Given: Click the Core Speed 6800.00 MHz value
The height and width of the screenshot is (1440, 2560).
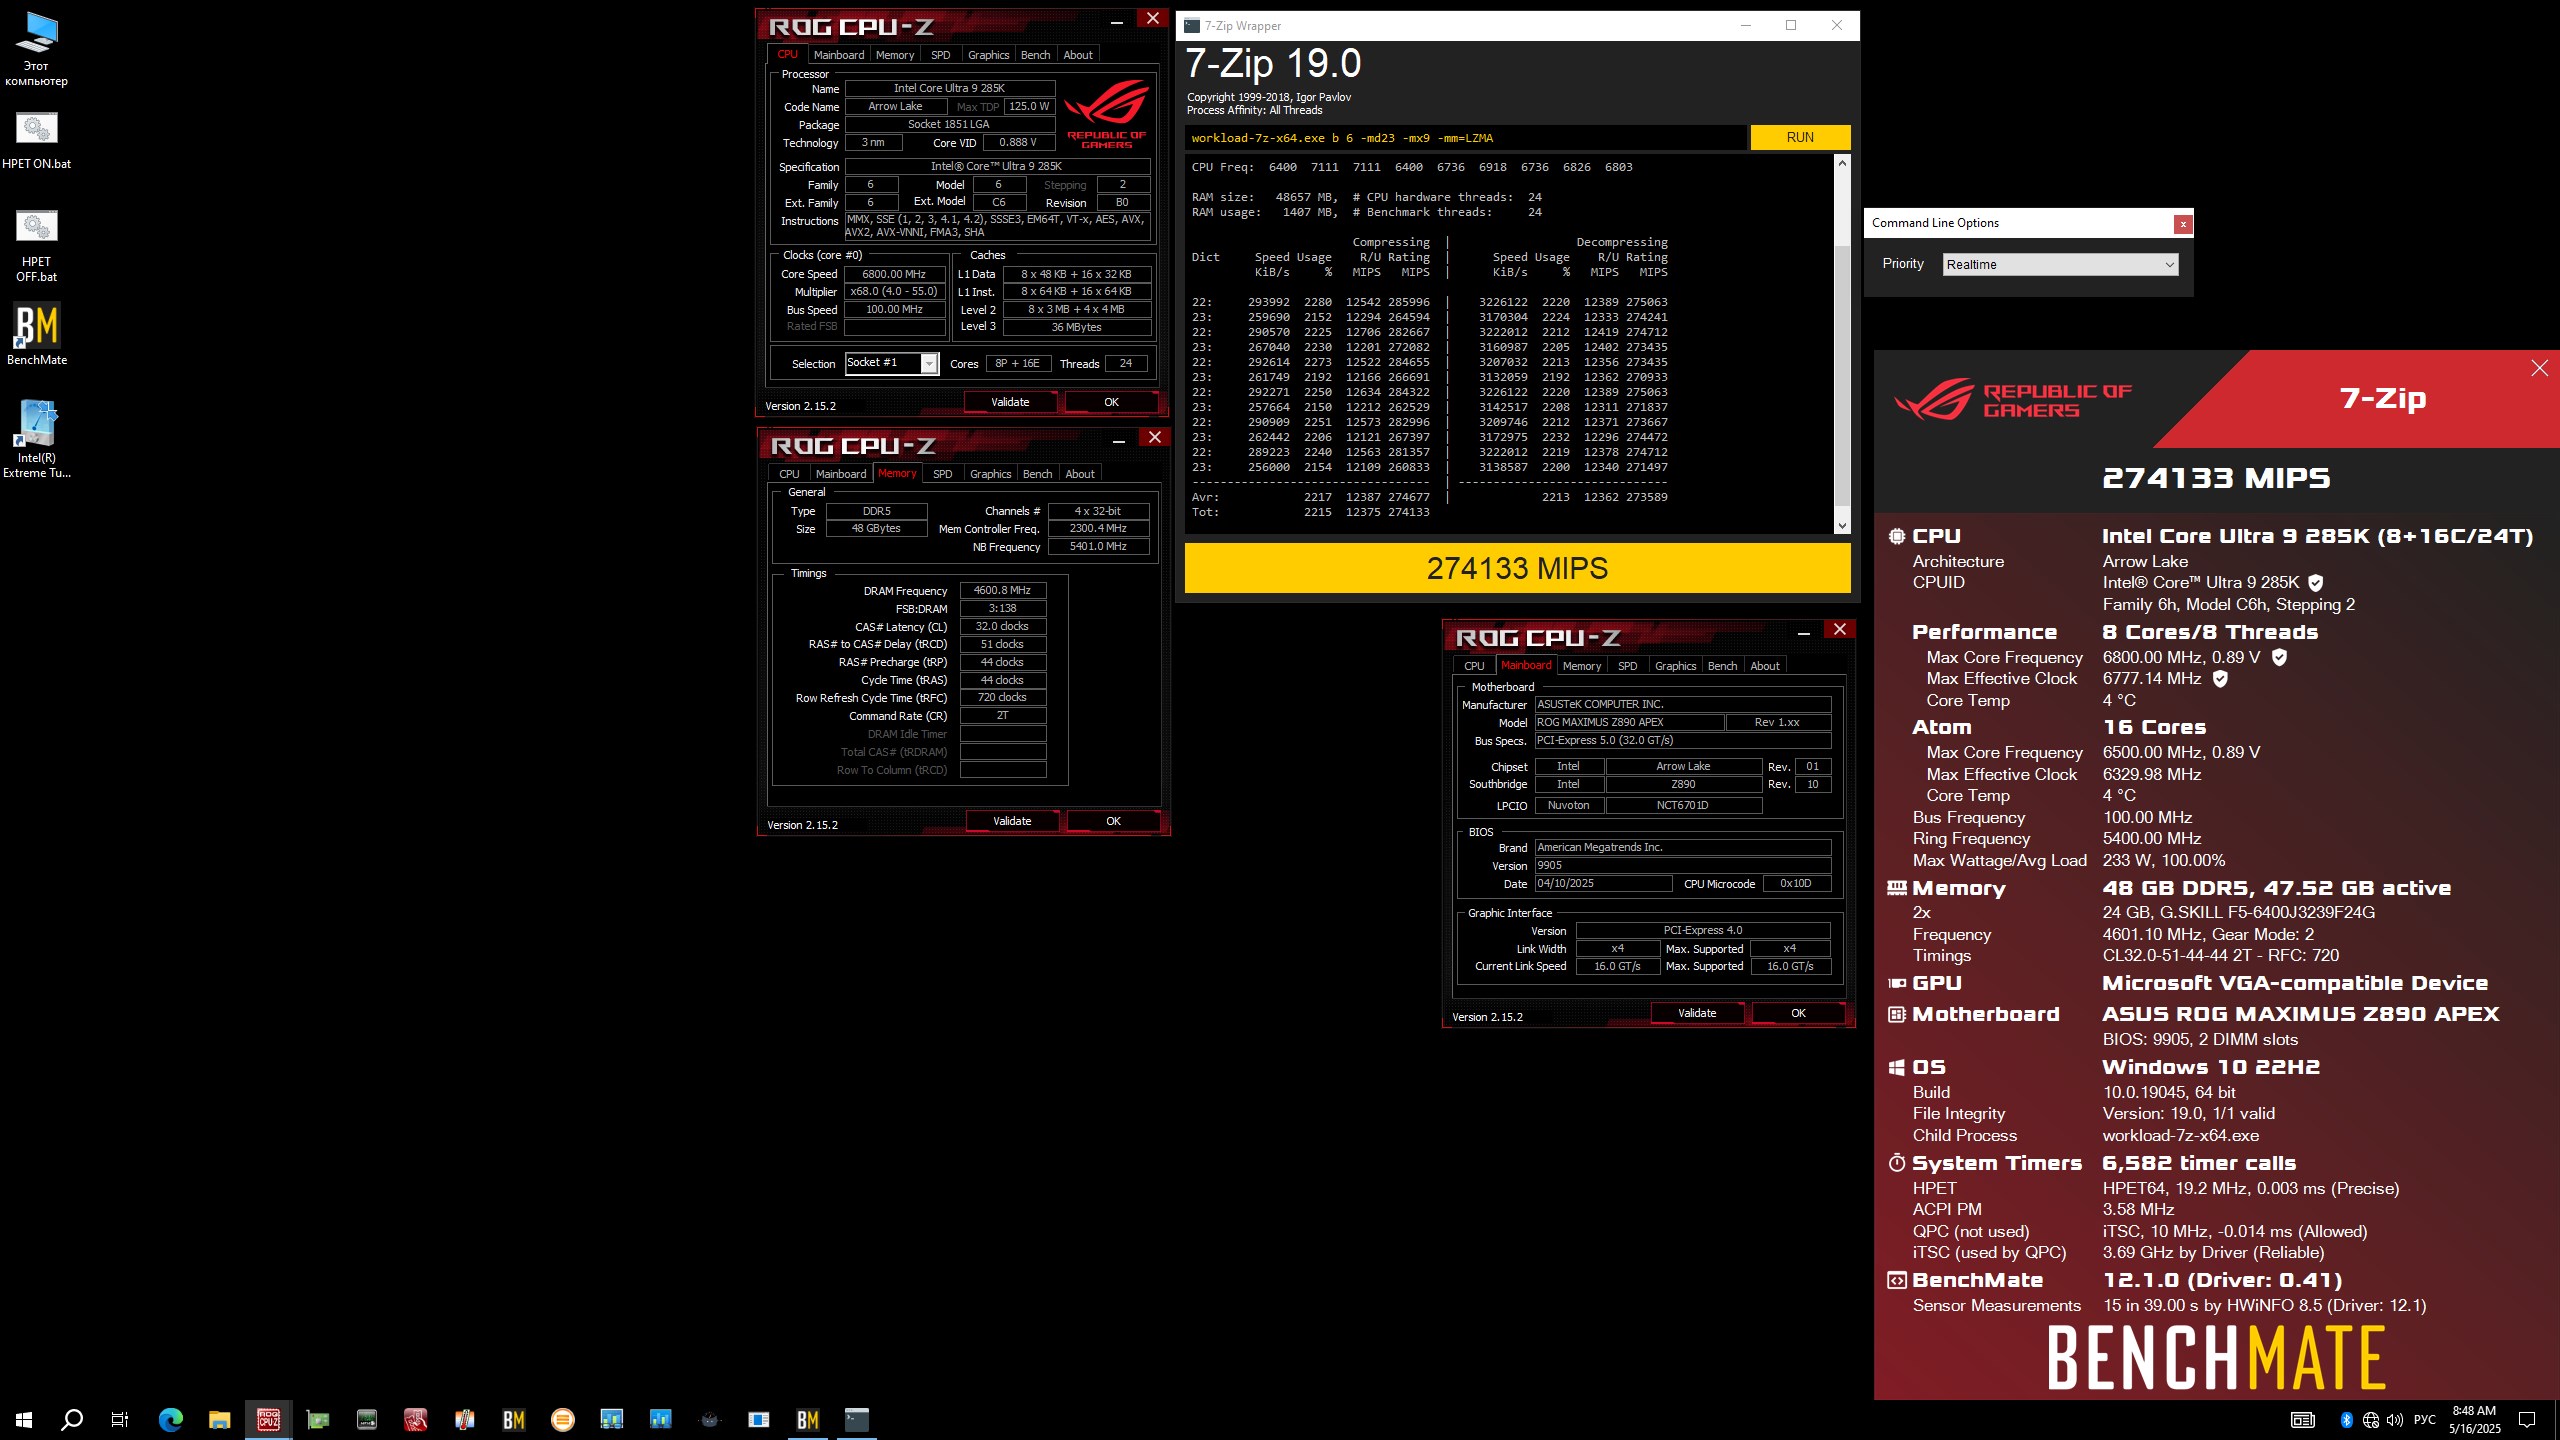Looking at the screenshot, I should pos(894,274).
